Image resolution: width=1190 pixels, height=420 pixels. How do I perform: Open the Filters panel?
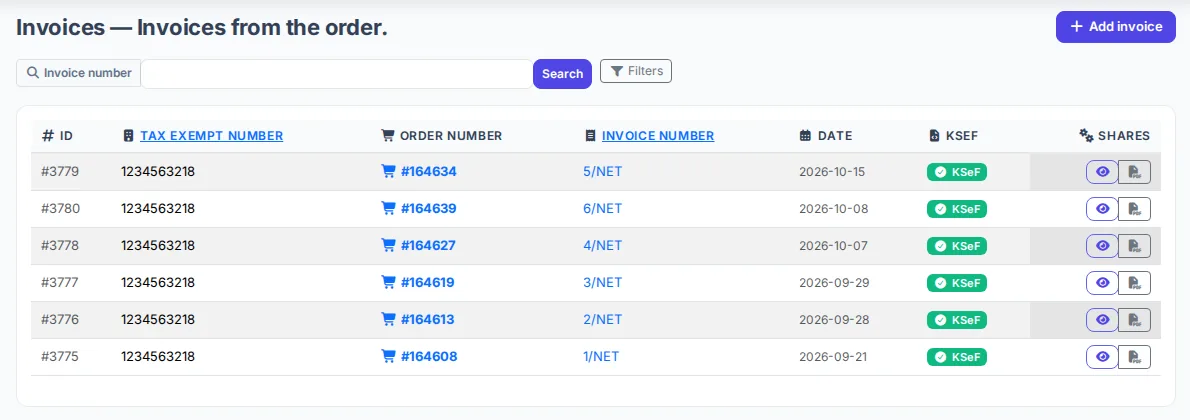coord(636,71)
